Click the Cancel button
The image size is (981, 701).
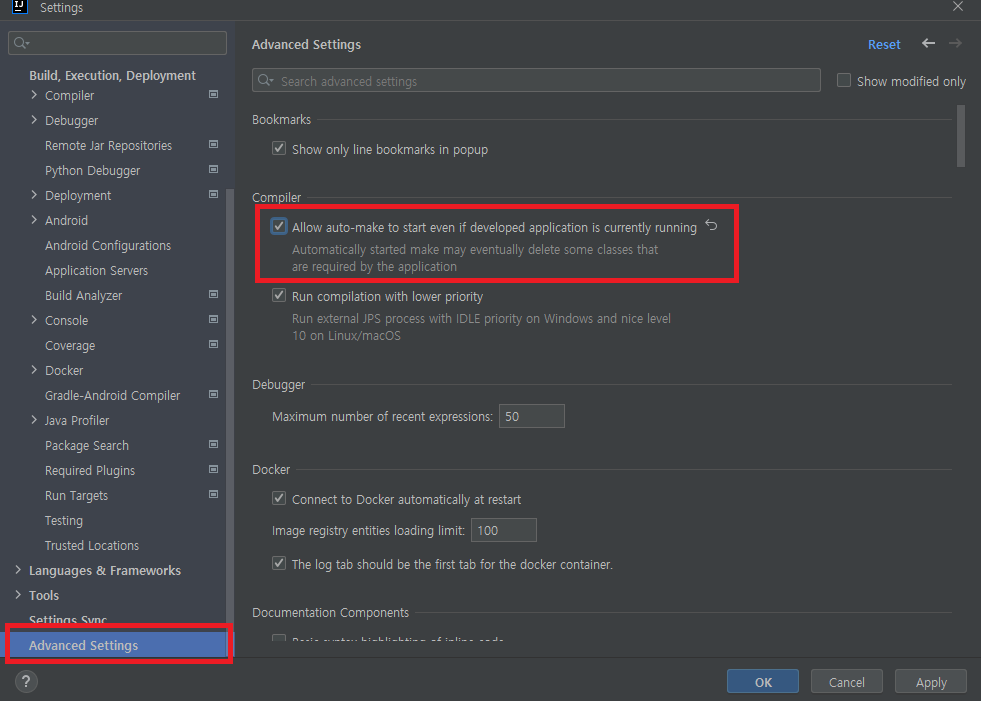[846, 682]
